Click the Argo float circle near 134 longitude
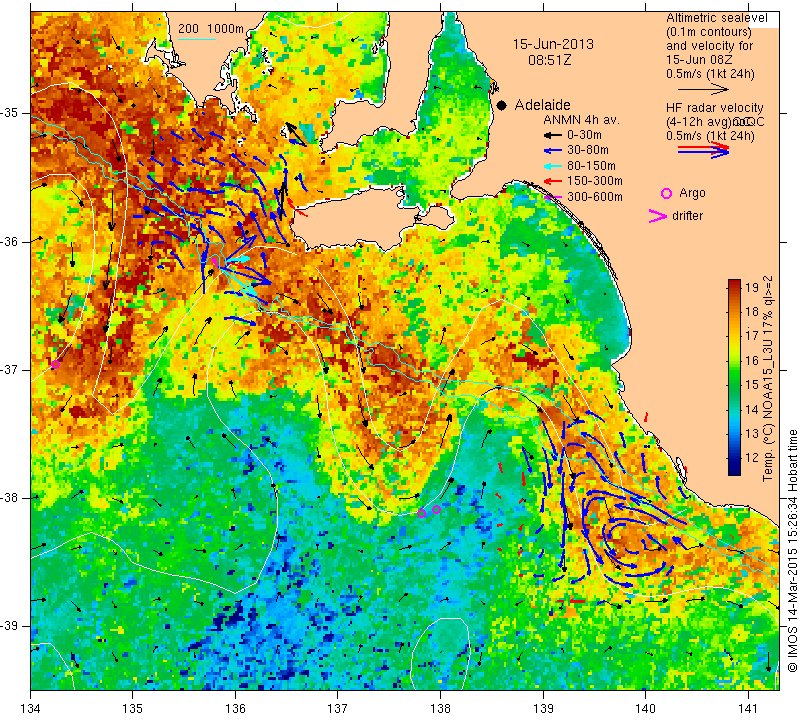The height and width of the screenshot is (720, 800). tap(55, 364)
